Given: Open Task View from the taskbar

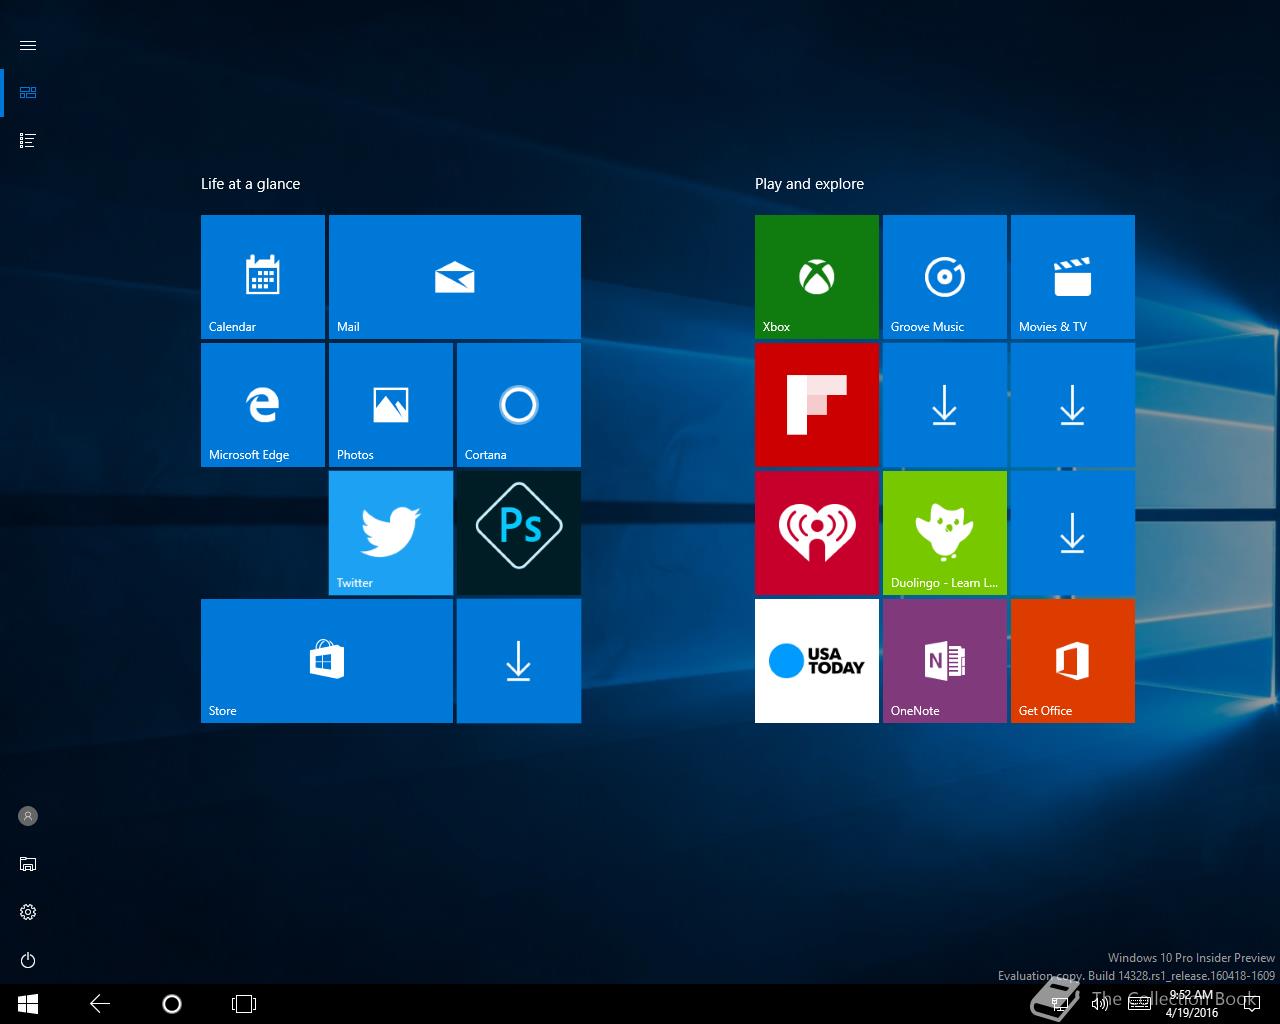Looking at the screenshot, I should (244, 1004).
